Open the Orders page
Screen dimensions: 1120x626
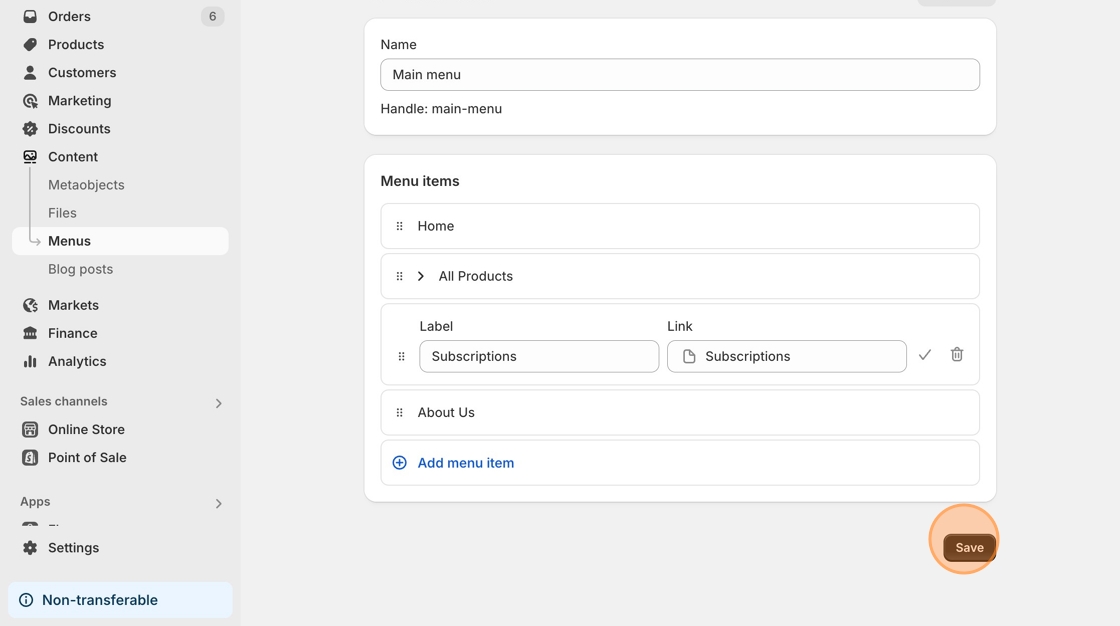coord(69,17)
